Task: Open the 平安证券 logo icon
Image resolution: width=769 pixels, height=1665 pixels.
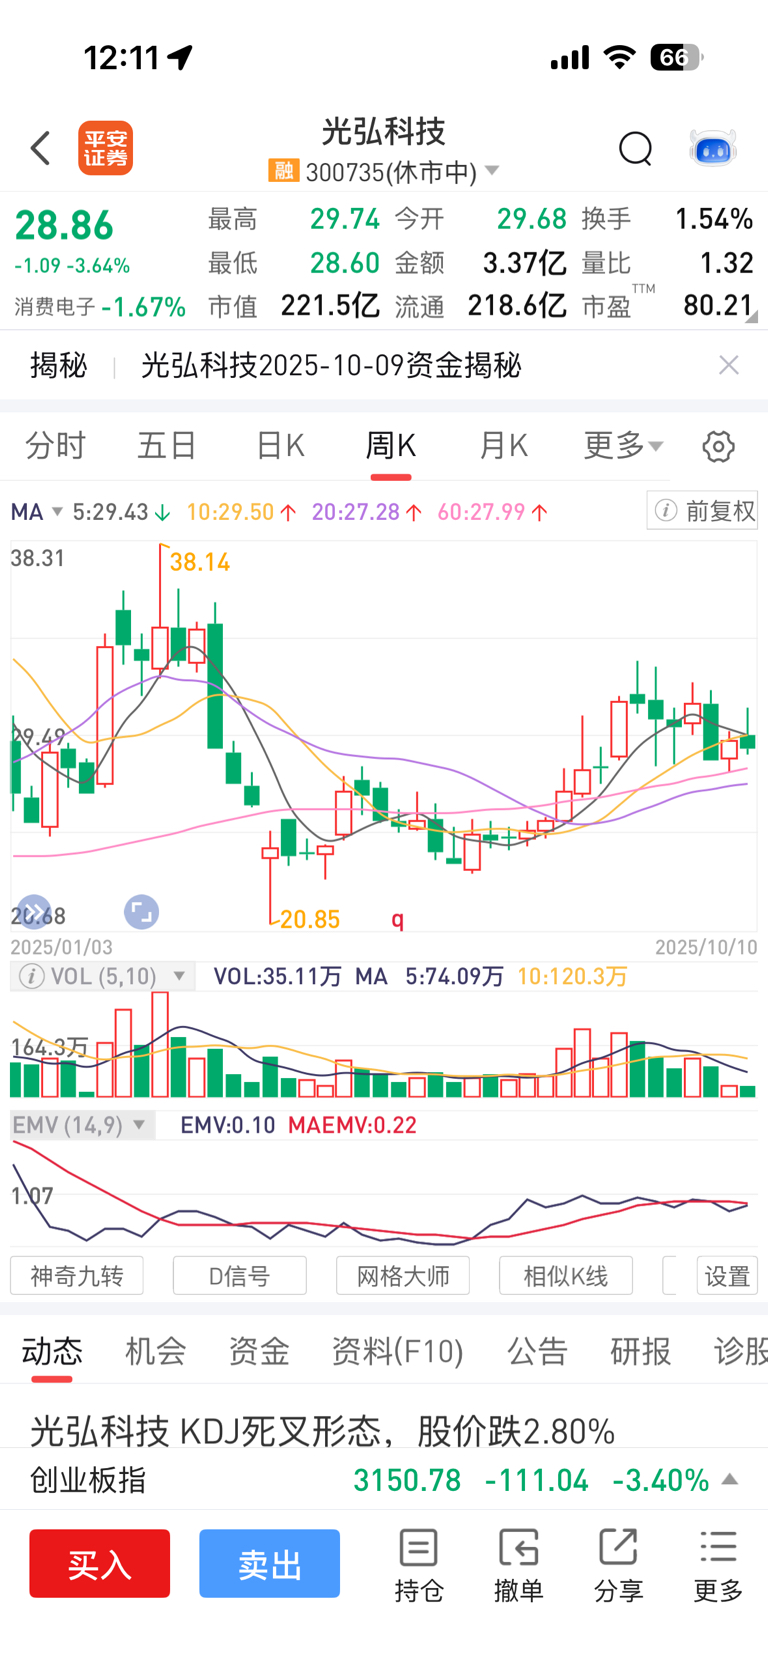Action: click(x=106, y=148)
